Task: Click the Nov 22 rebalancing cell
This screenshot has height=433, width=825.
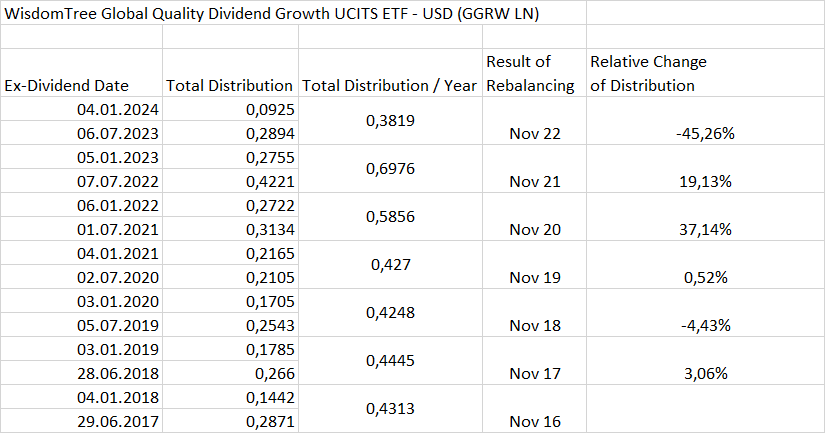Action: coord(535,133)
